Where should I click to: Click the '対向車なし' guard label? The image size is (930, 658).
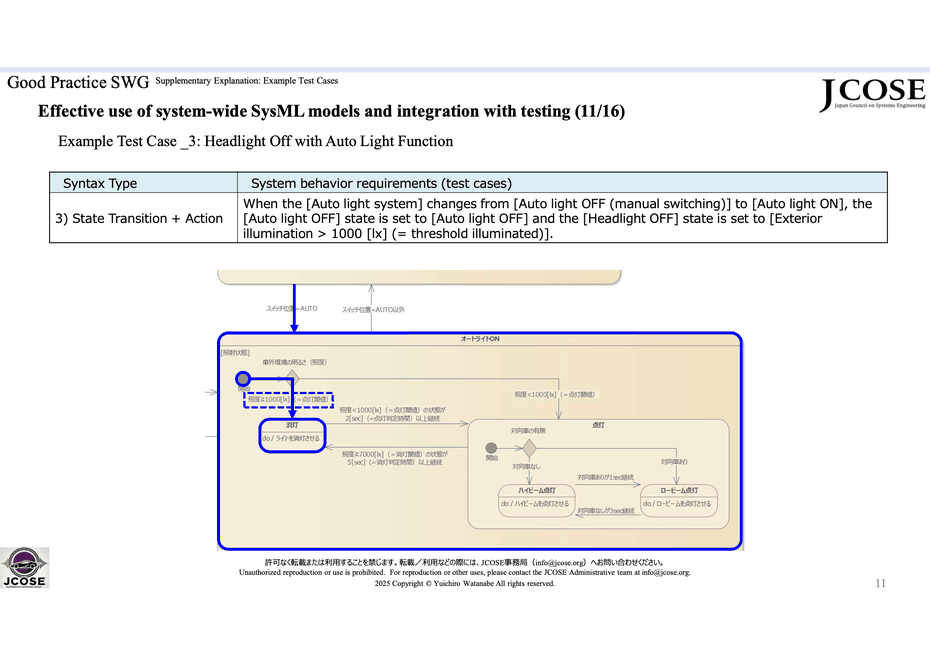coord(527,466)
